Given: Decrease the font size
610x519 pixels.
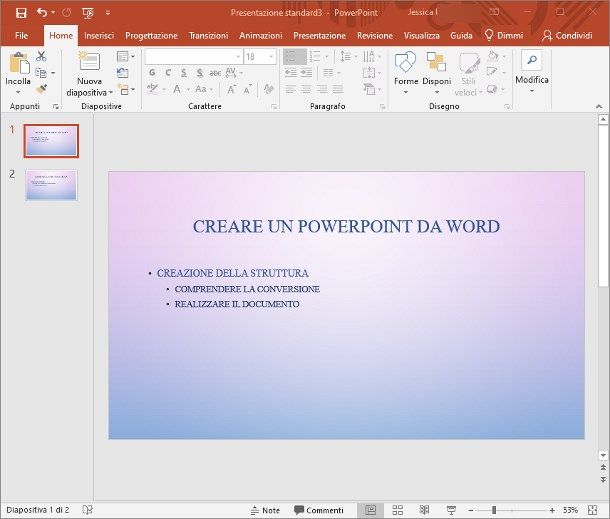Looking at the screenshot, I should (247, 89).
